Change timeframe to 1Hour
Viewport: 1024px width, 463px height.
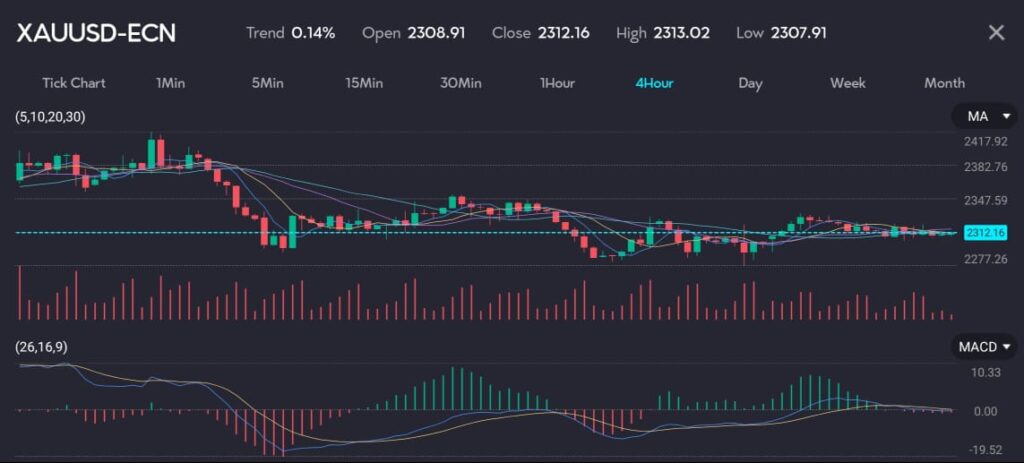pos(557,83)
